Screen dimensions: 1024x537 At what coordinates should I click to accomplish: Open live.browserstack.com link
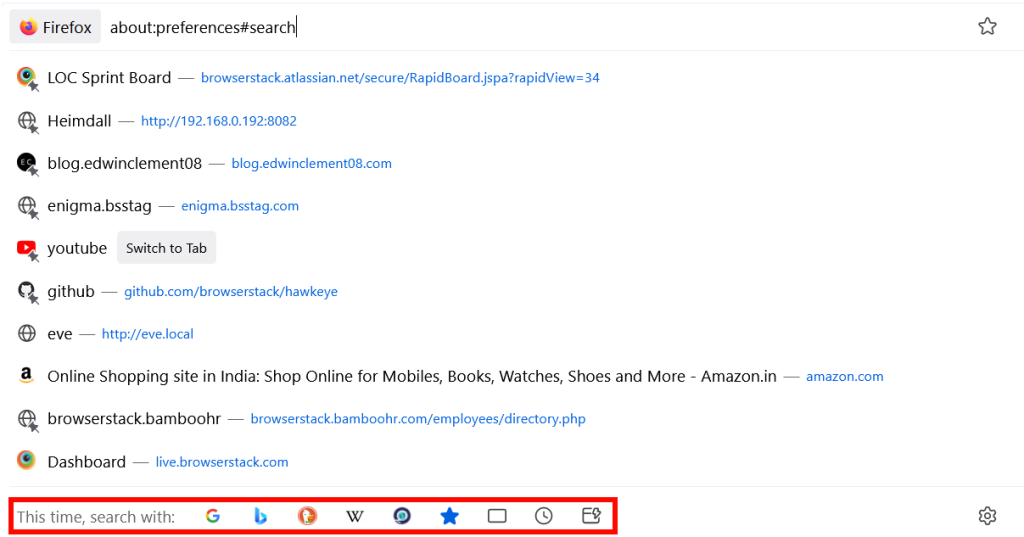[x=221, y=462]
